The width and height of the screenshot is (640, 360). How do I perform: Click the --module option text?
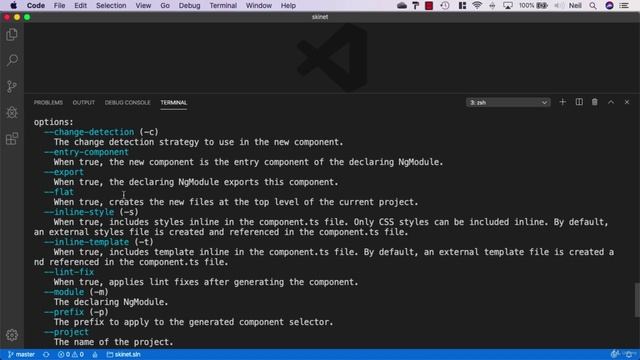[x=64, y=292]
